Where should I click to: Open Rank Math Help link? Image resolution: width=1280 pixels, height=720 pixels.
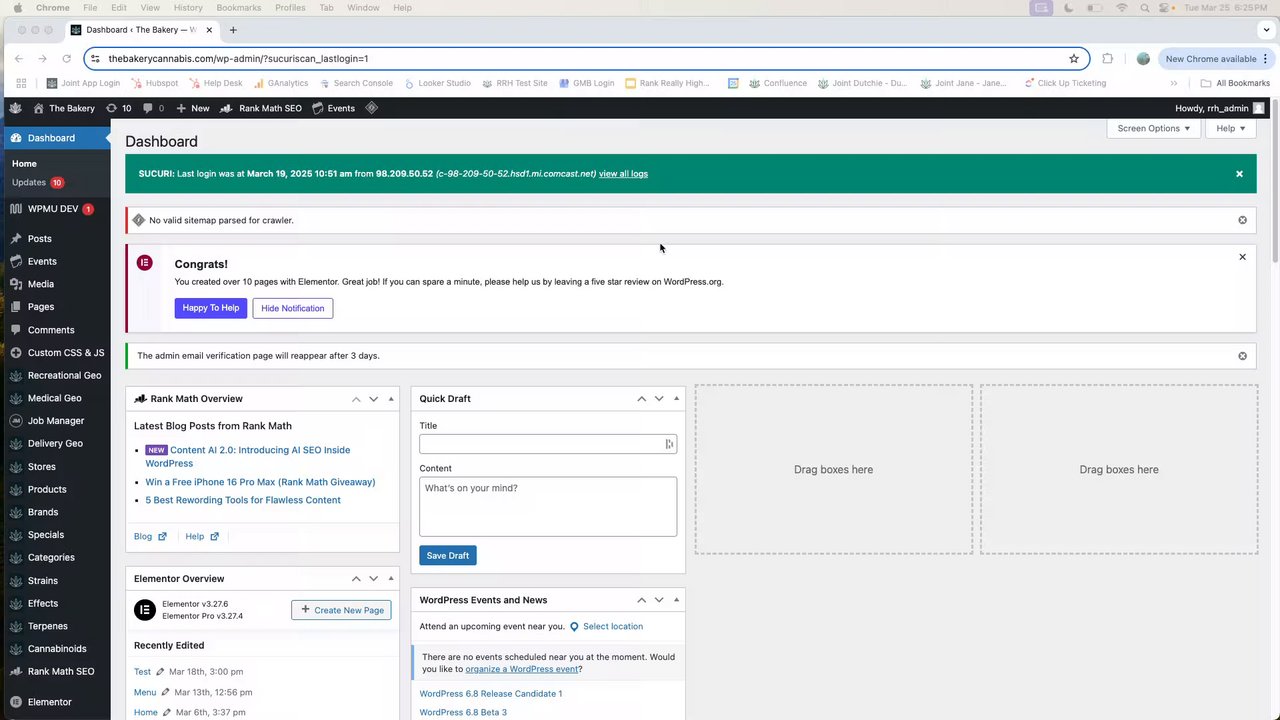pos(201,537)
